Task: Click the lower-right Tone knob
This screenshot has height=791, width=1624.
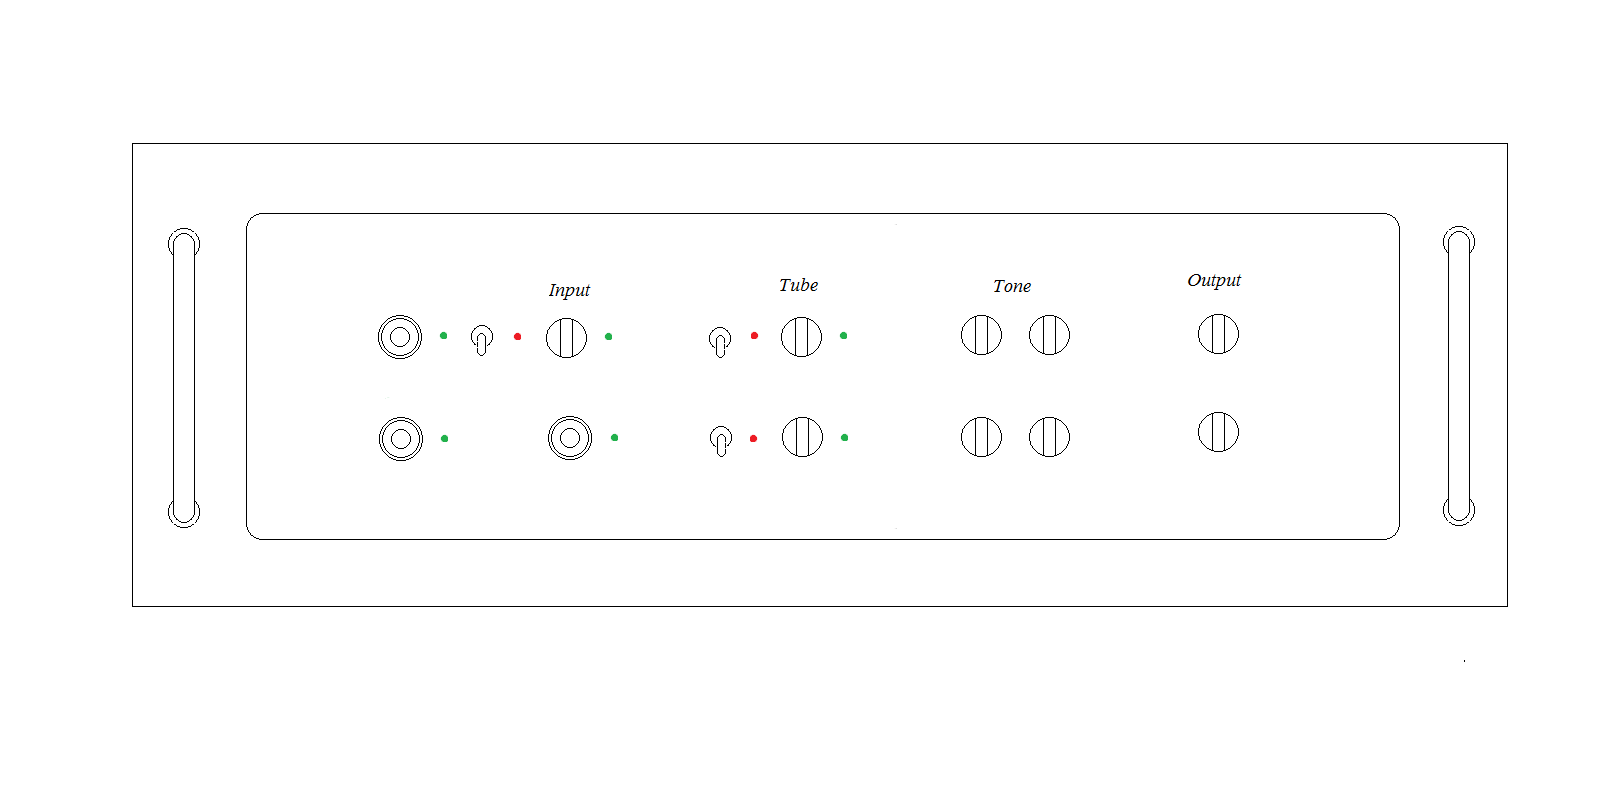Action: pyautogui.click(x=1049, y=437)
